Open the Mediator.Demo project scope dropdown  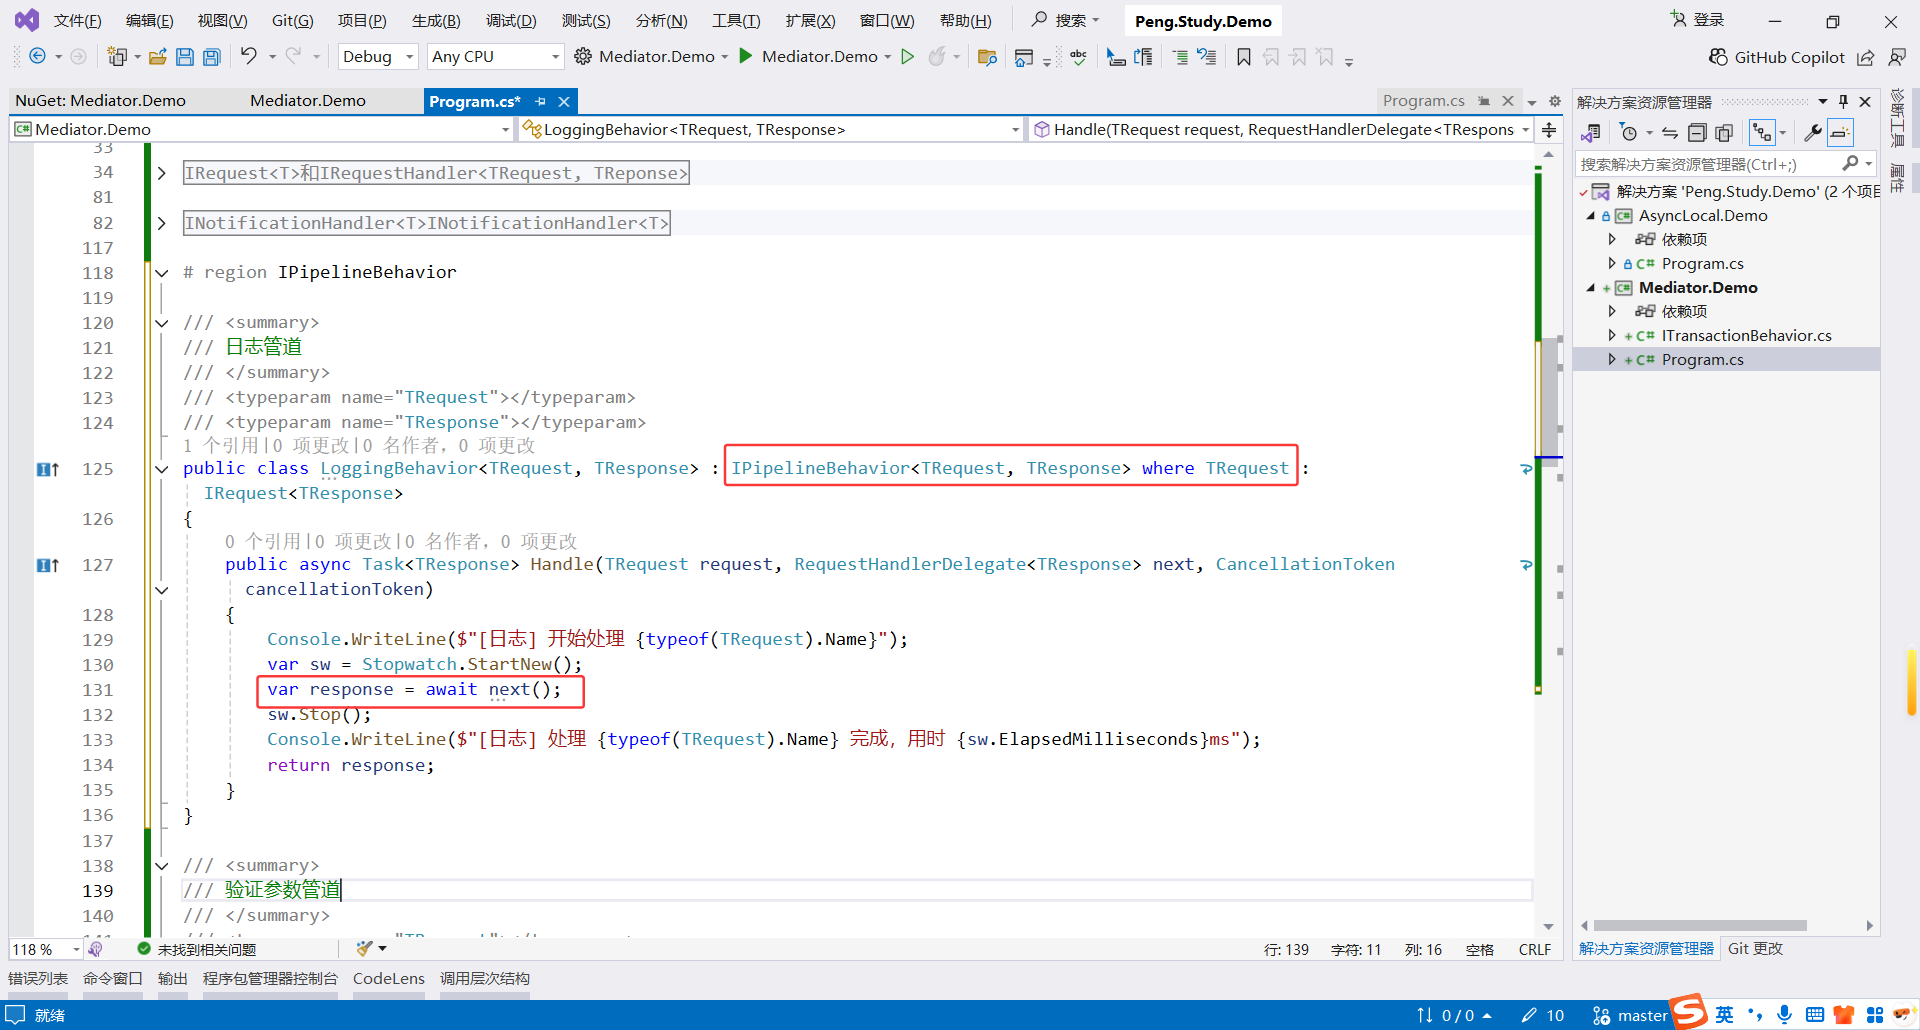coord(261,129)
